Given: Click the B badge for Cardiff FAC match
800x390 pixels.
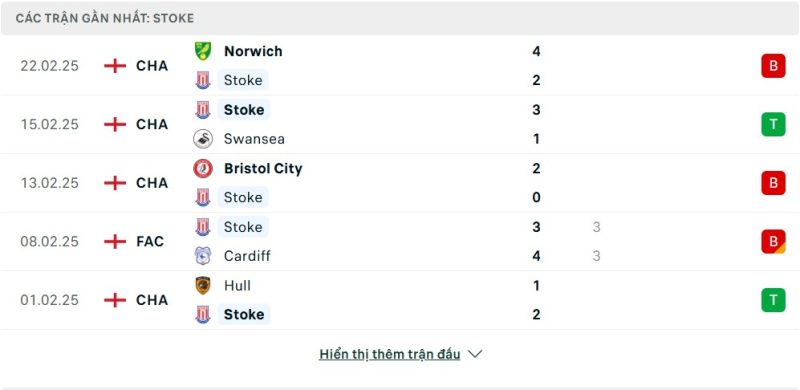Looking at the screenshot, I should point(773,241).
